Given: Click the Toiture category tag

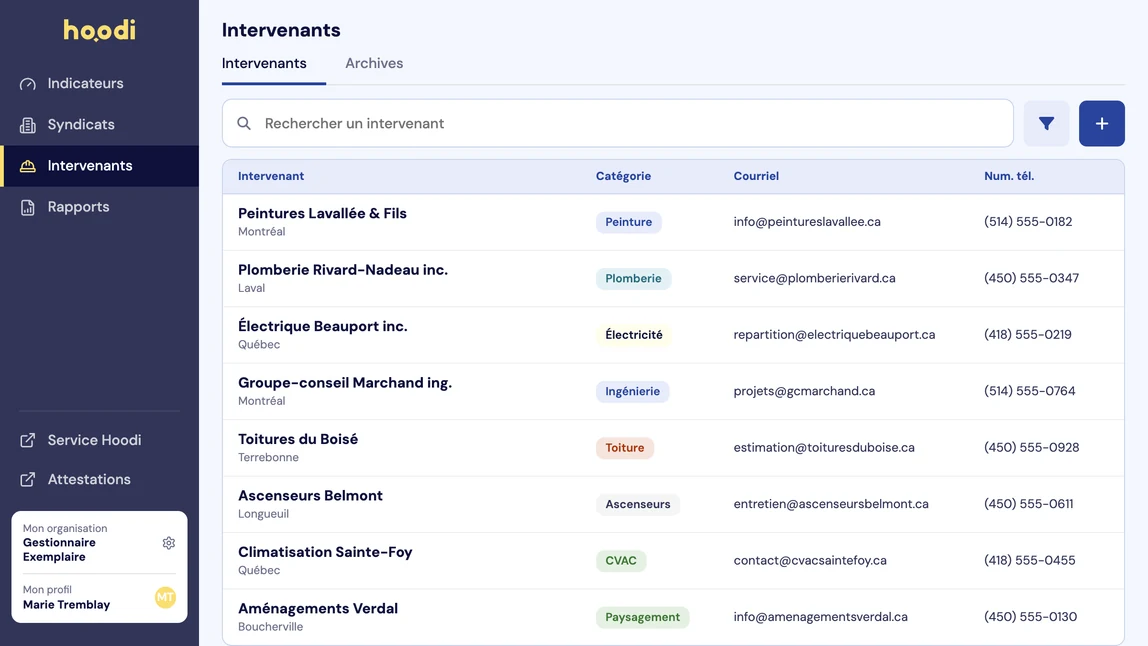Looking at the screenshot, I should (625, 448).
